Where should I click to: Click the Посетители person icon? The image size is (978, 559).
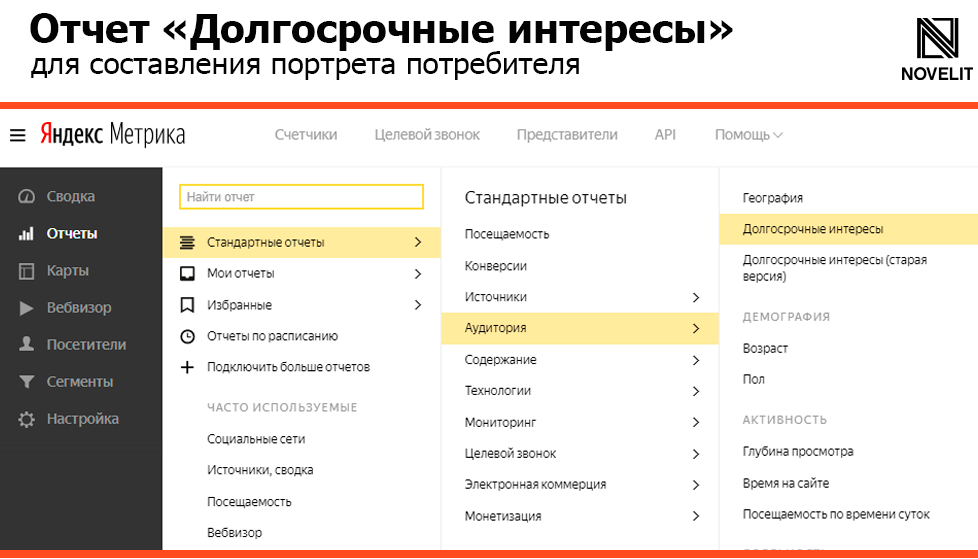pos(26,344)
